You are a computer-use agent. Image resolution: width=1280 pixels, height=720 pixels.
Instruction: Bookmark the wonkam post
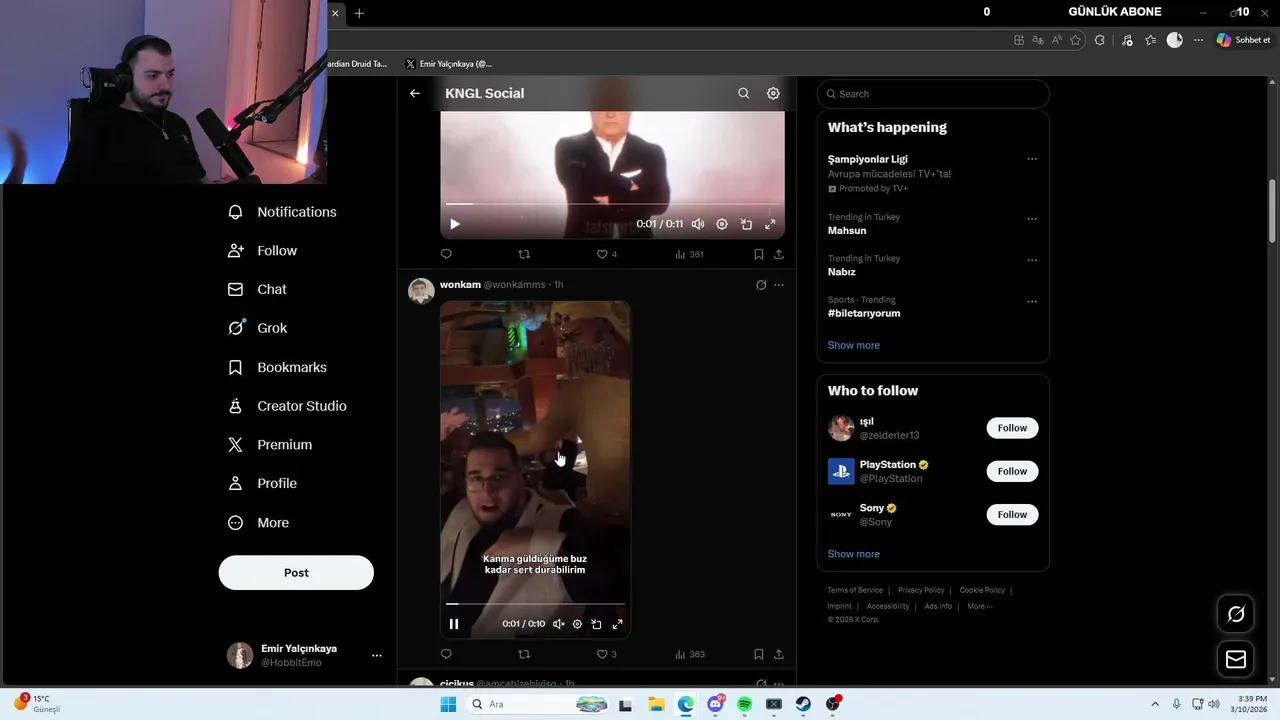(x=758, y=654)
